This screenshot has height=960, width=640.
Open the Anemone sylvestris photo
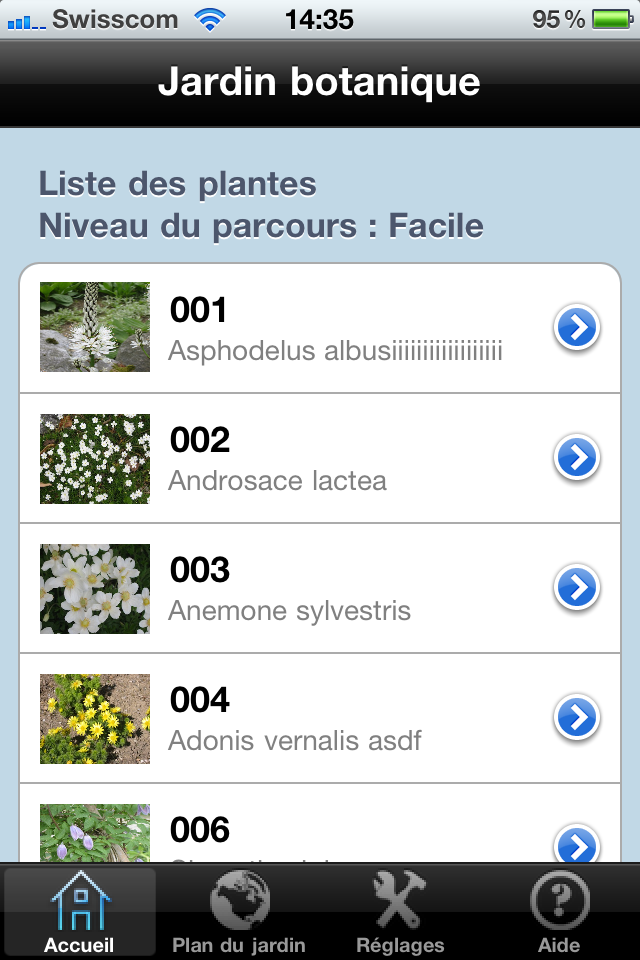click(95, 589)
